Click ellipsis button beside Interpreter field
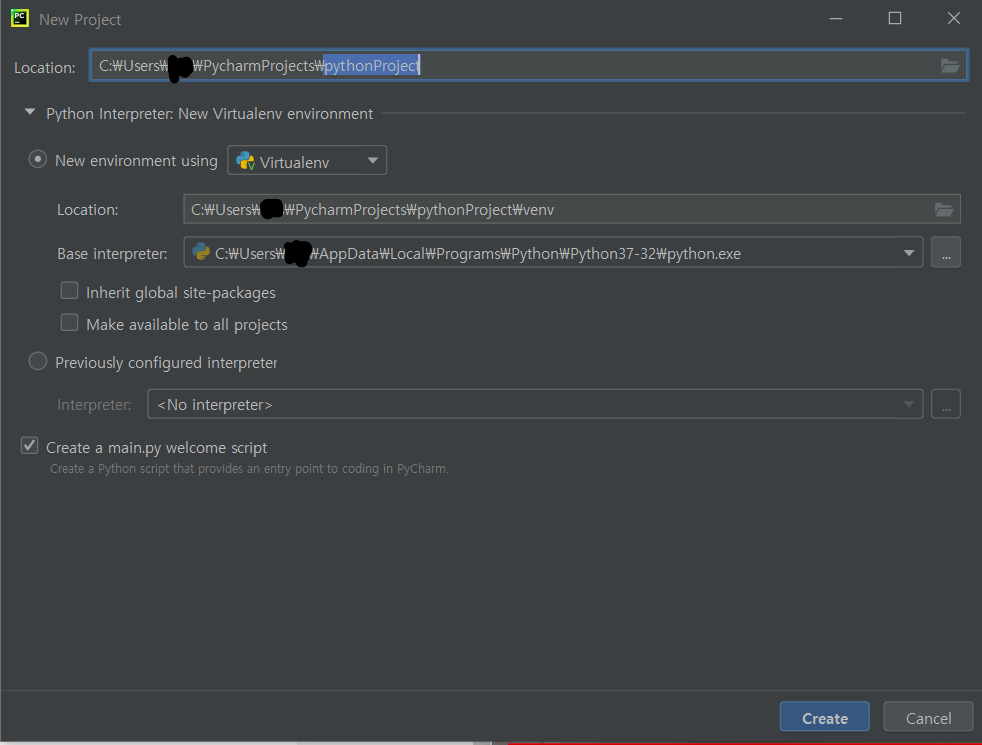 pos(946,404)
